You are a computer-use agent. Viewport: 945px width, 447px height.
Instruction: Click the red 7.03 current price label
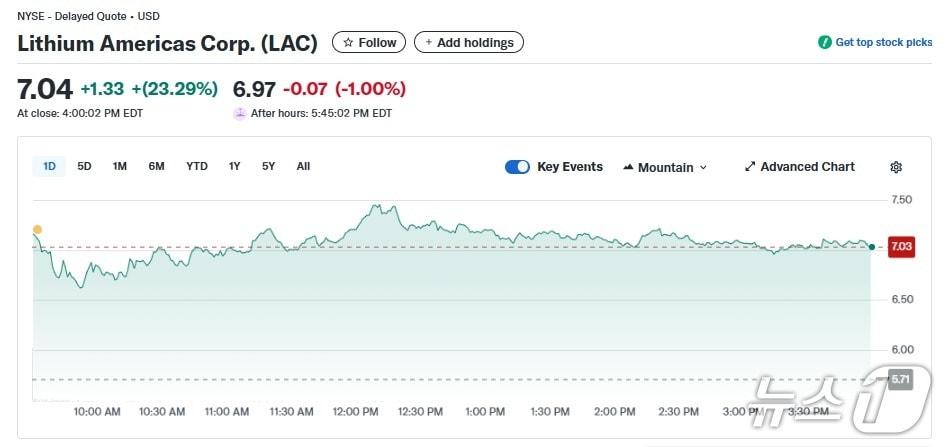899,247
